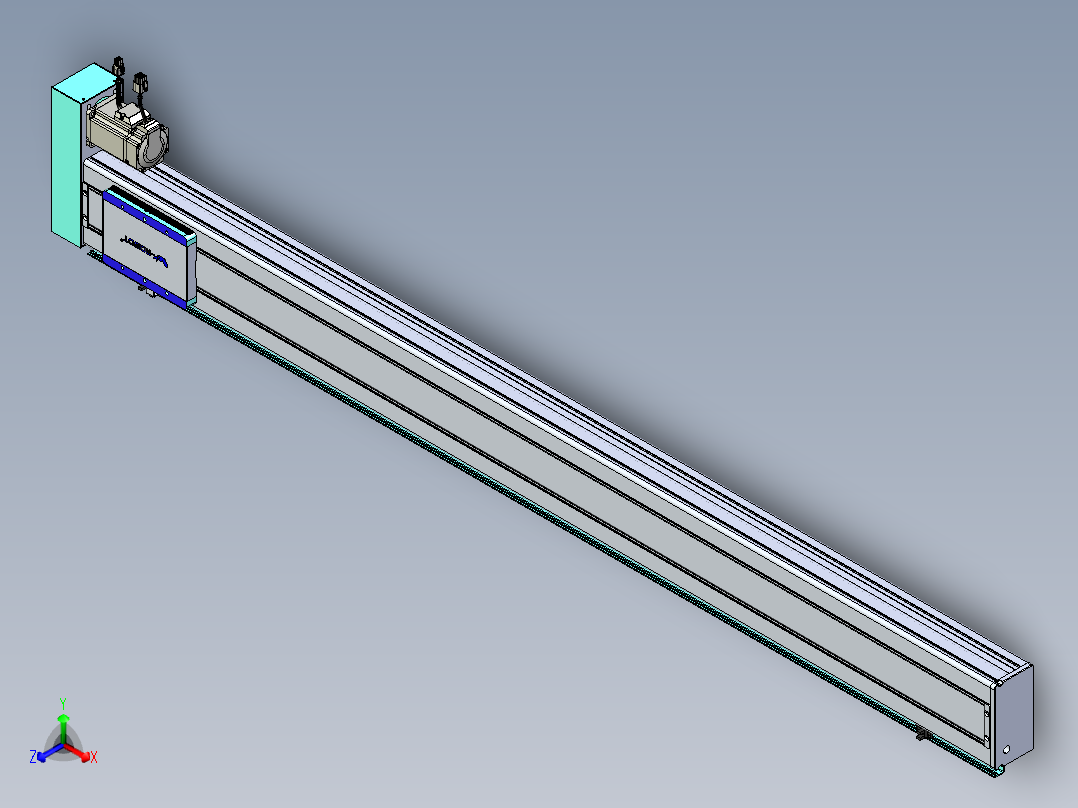Viewport: 1078px width, 808px height.
Task: Click the green Y axis arrow
Action: (63, 728)
